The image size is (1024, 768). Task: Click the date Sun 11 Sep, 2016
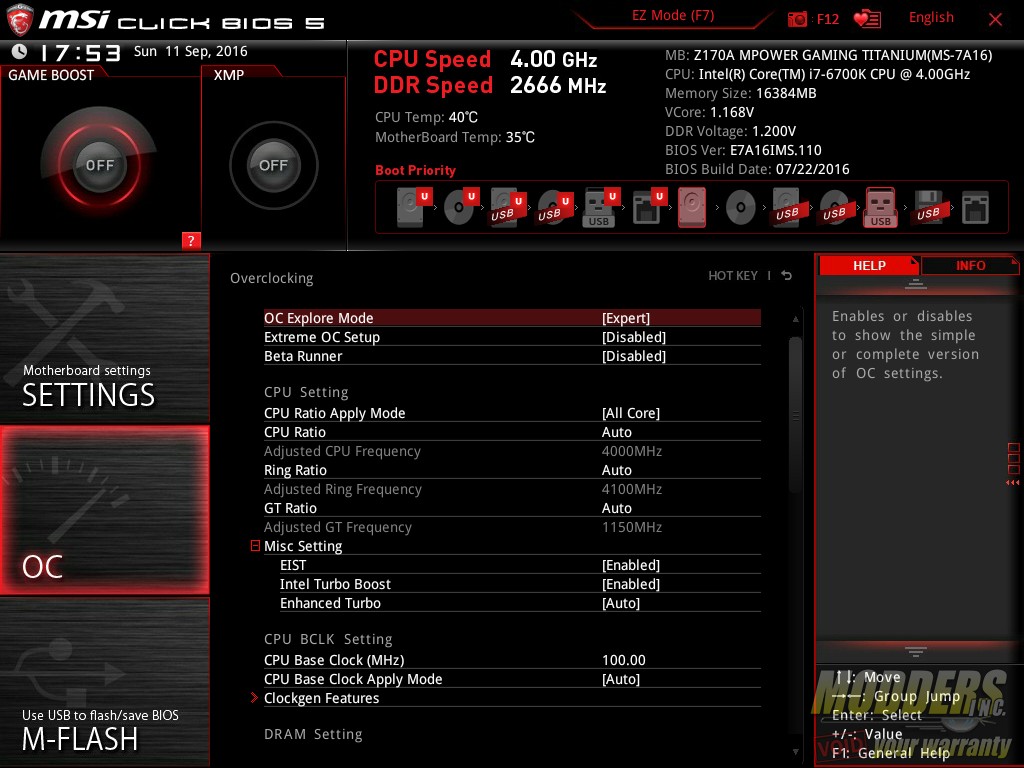pyautogui.click(x=191, y=51)
